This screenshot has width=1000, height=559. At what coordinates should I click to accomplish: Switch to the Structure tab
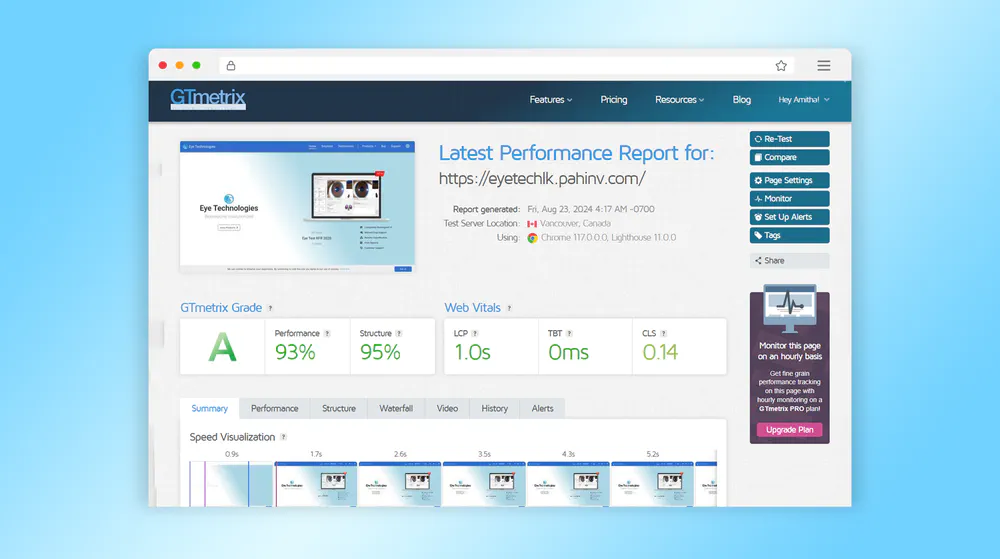click(339, 409)
